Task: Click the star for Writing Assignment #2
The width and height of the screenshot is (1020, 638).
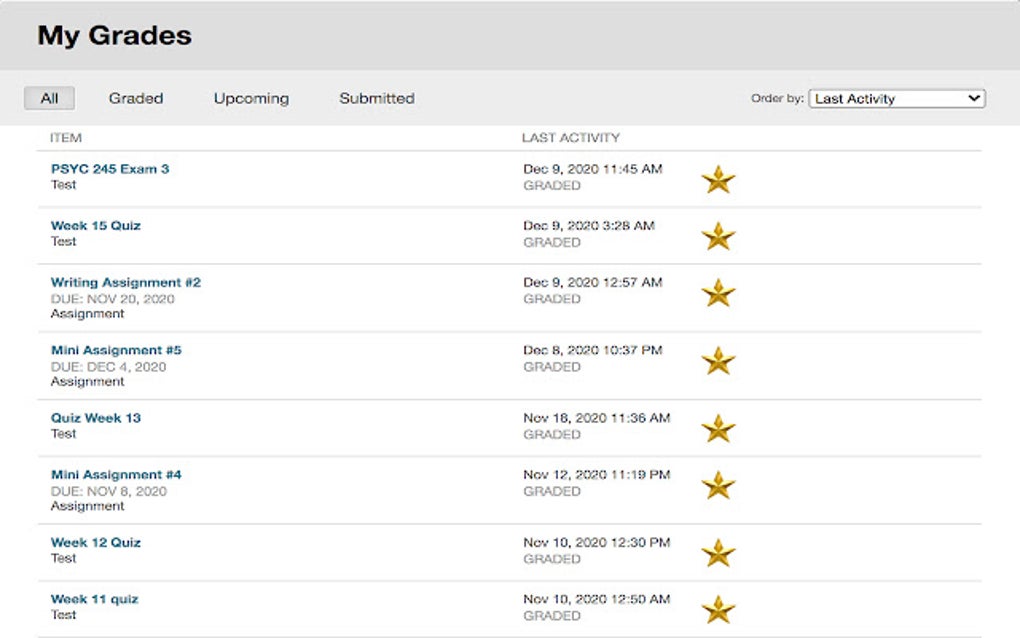Action: (718, 293)
